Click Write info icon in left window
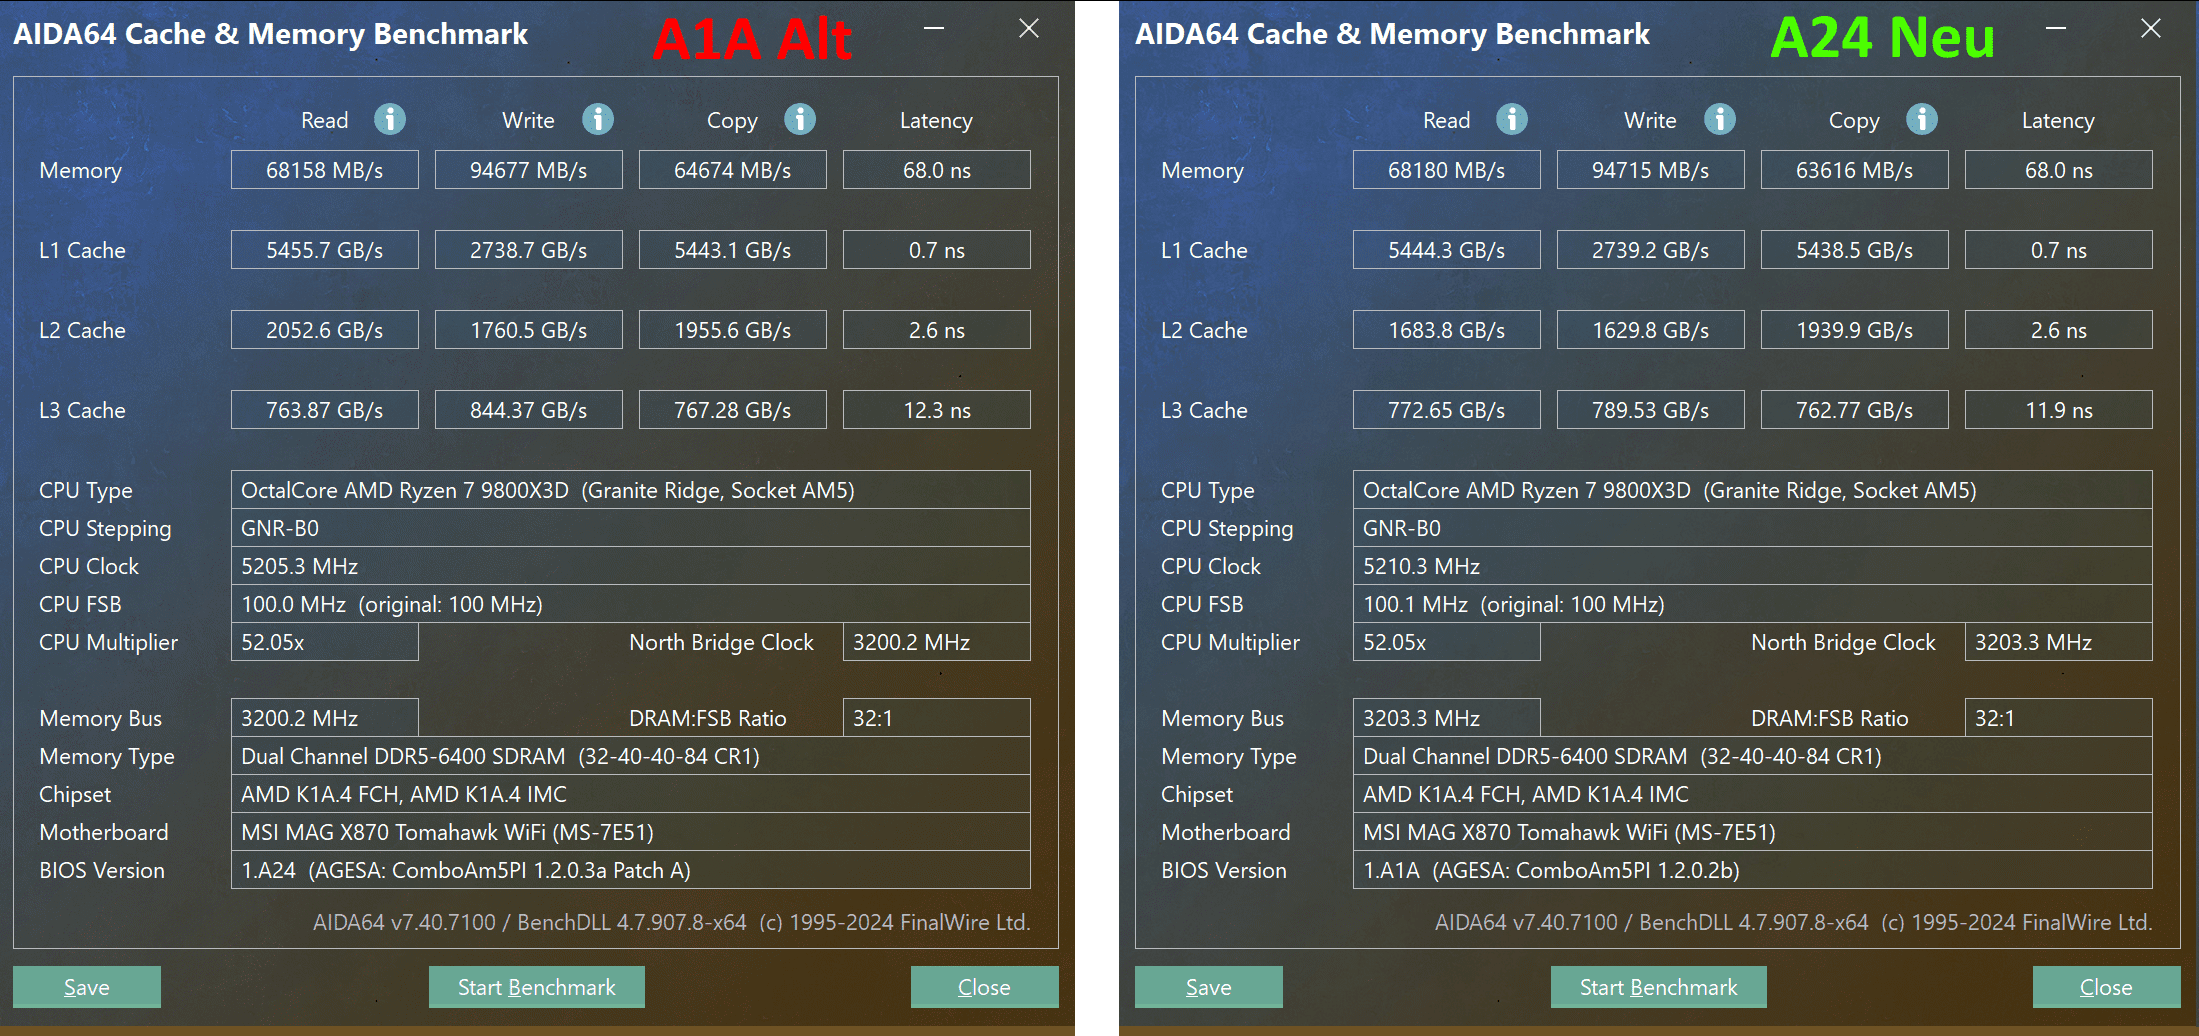The height and width of the screenshot is (1036, 2199). [x=598, y=120]
